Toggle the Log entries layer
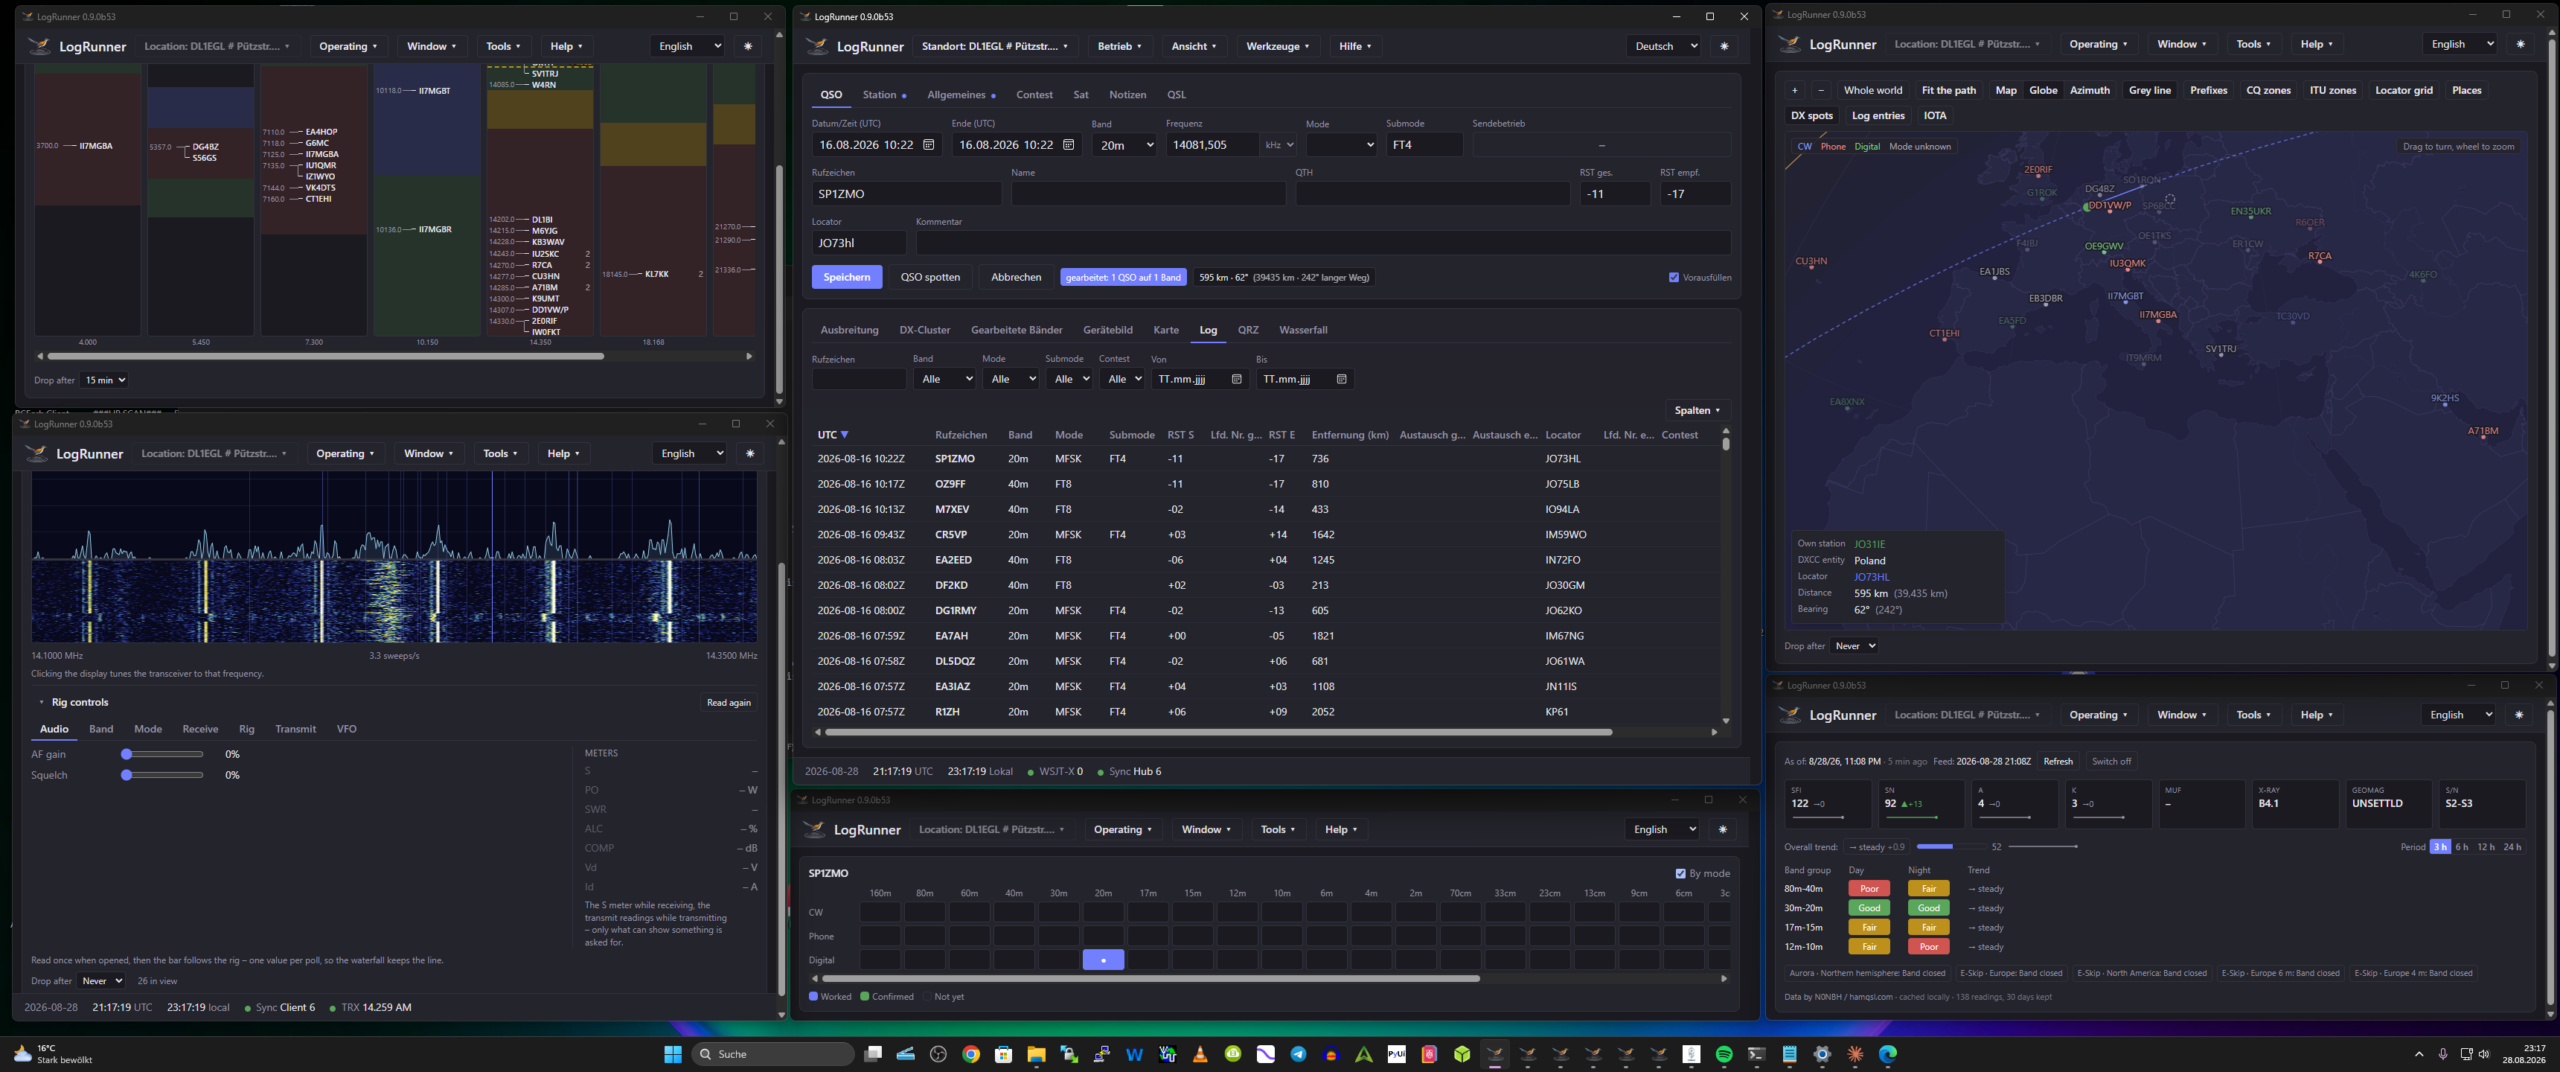This screenshot has height=1072, width=2560. 1878,115
